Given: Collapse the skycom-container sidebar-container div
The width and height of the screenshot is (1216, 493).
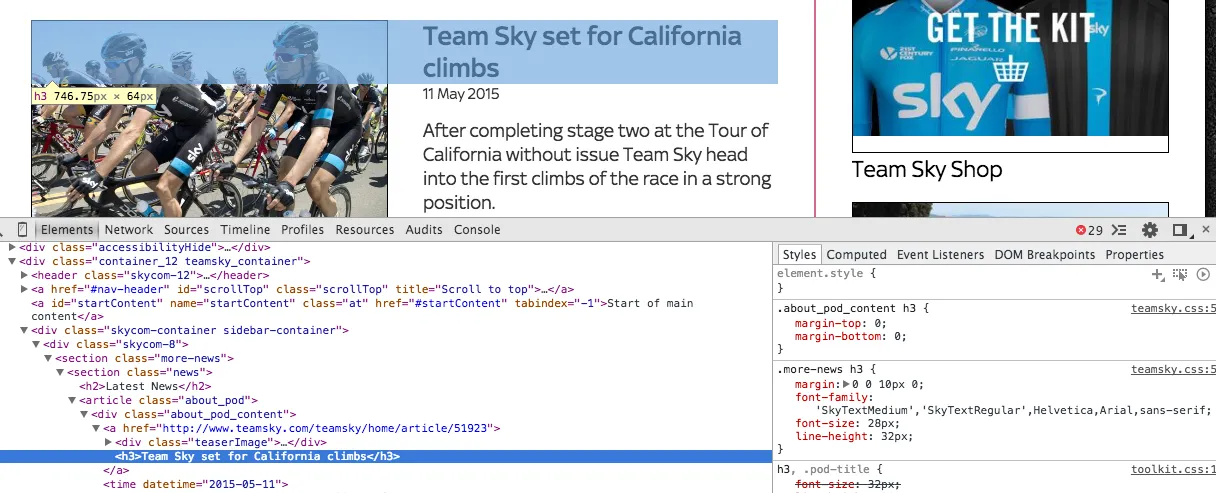Looking at the screenshot, I should [25, 330].
